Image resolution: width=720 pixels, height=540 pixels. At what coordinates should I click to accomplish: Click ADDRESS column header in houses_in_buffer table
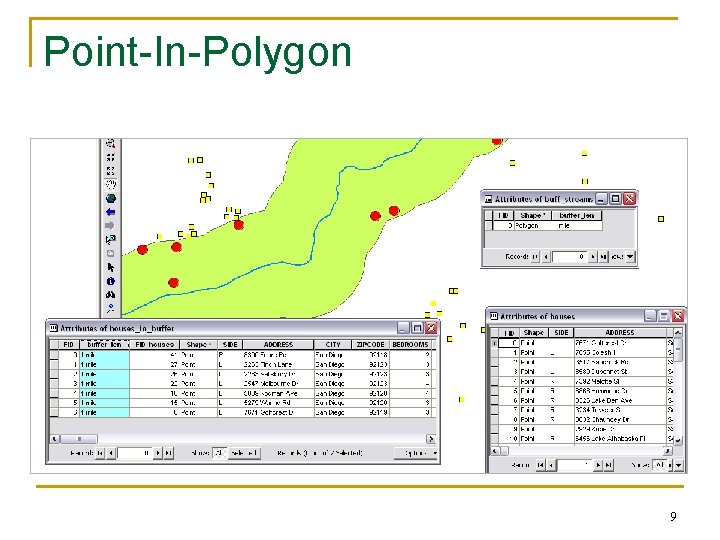click(x=278, y=344)
